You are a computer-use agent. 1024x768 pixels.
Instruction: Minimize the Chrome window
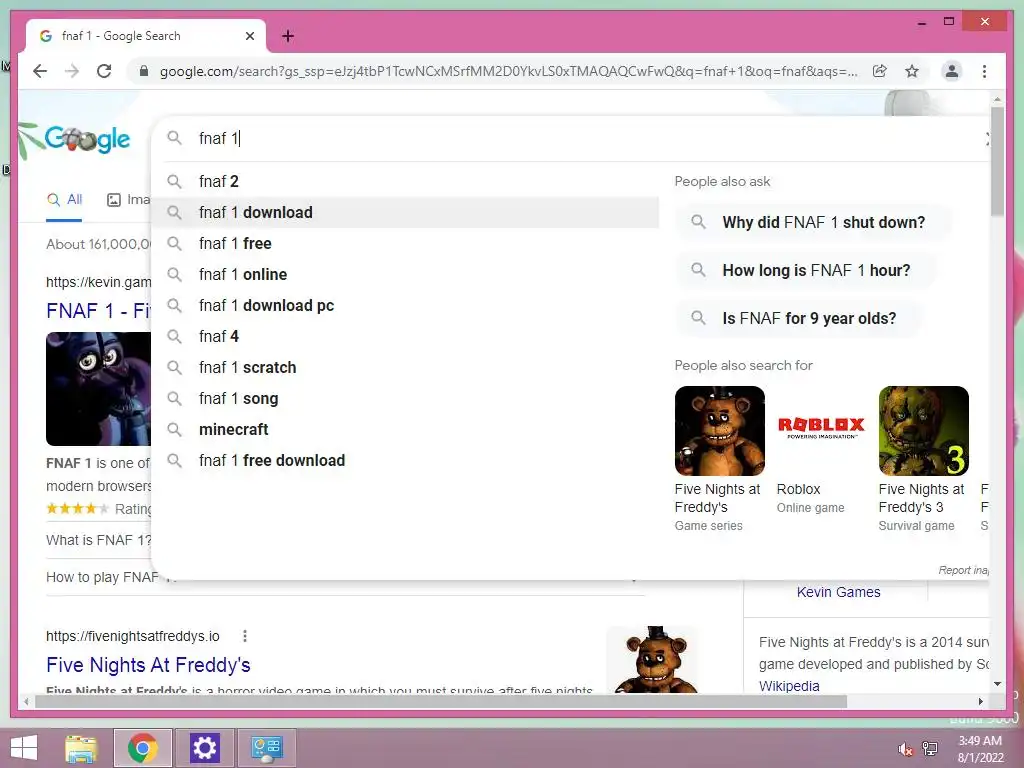click(921, 22)
